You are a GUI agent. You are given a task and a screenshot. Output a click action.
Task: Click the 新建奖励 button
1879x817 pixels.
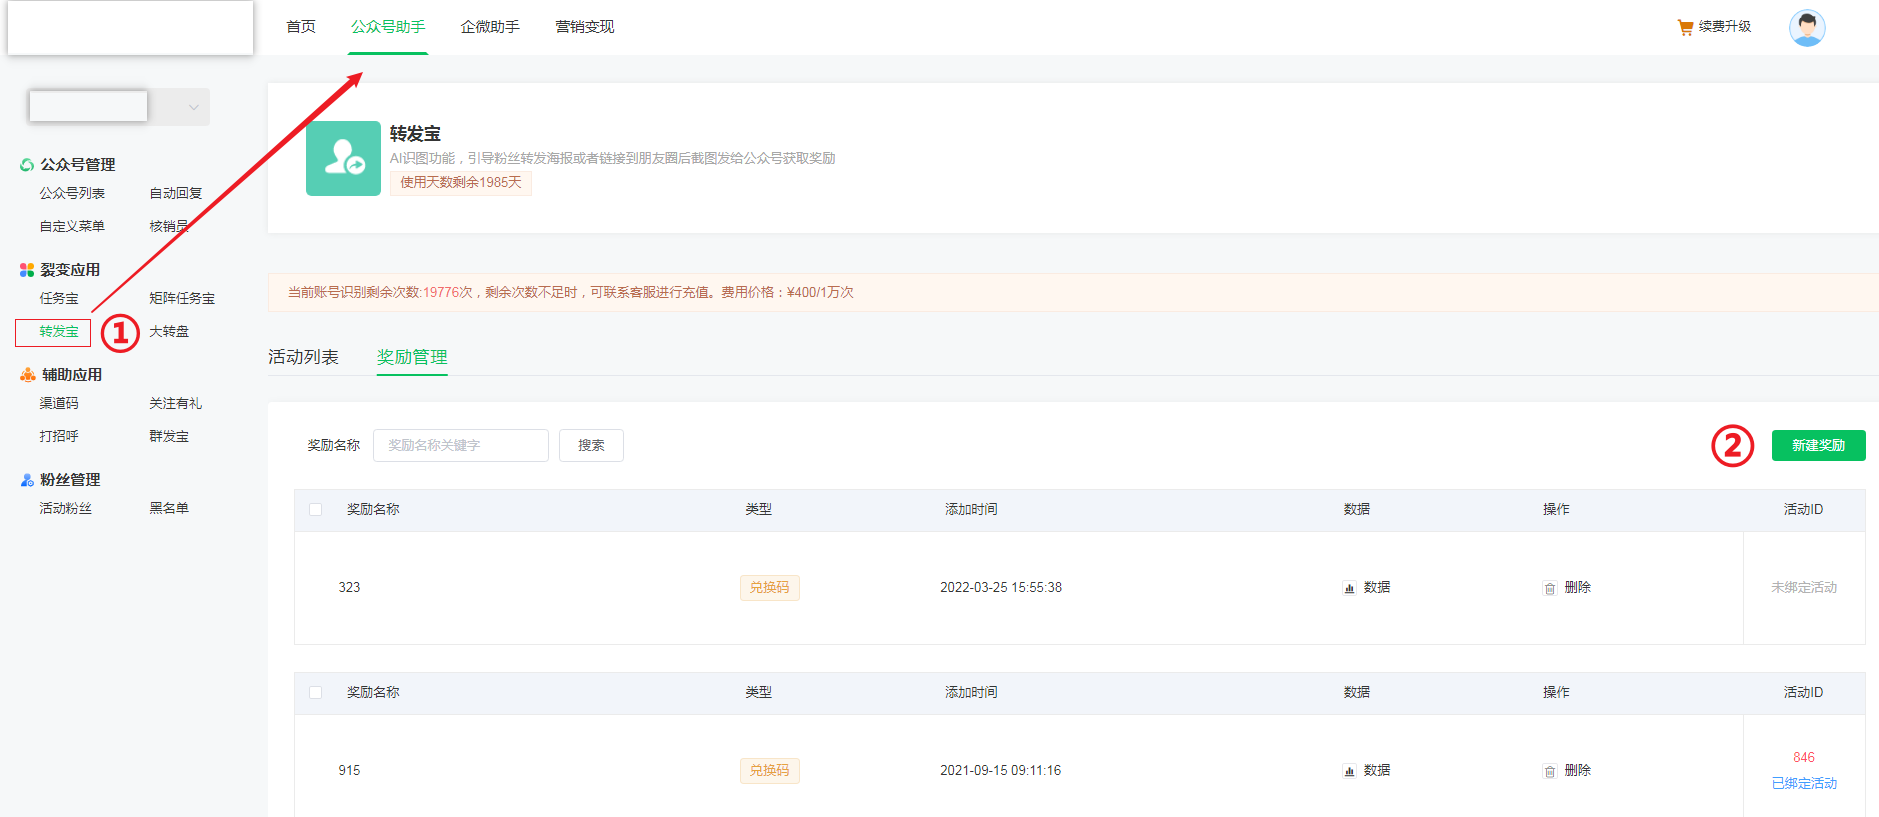tap(1819, 445)
